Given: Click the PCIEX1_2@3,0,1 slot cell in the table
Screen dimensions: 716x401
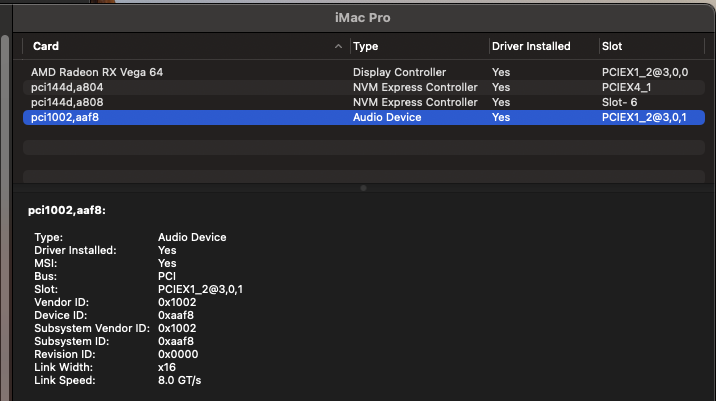Looking at the screenshot, I should (x=644, y=117).
